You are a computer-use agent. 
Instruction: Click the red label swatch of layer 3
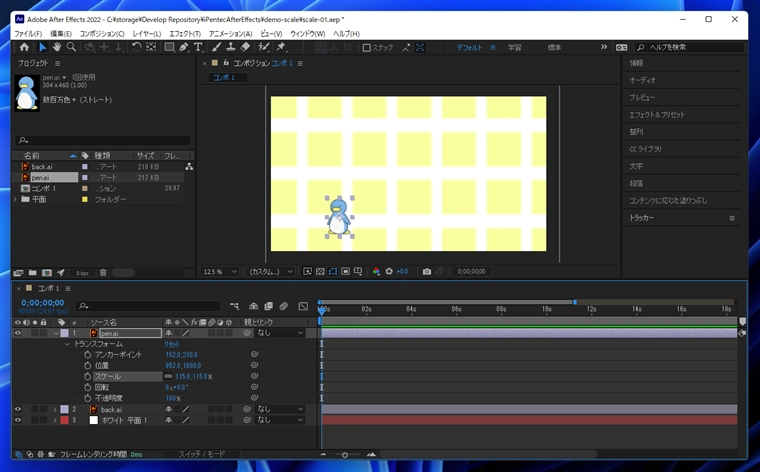tap(65, 420)
